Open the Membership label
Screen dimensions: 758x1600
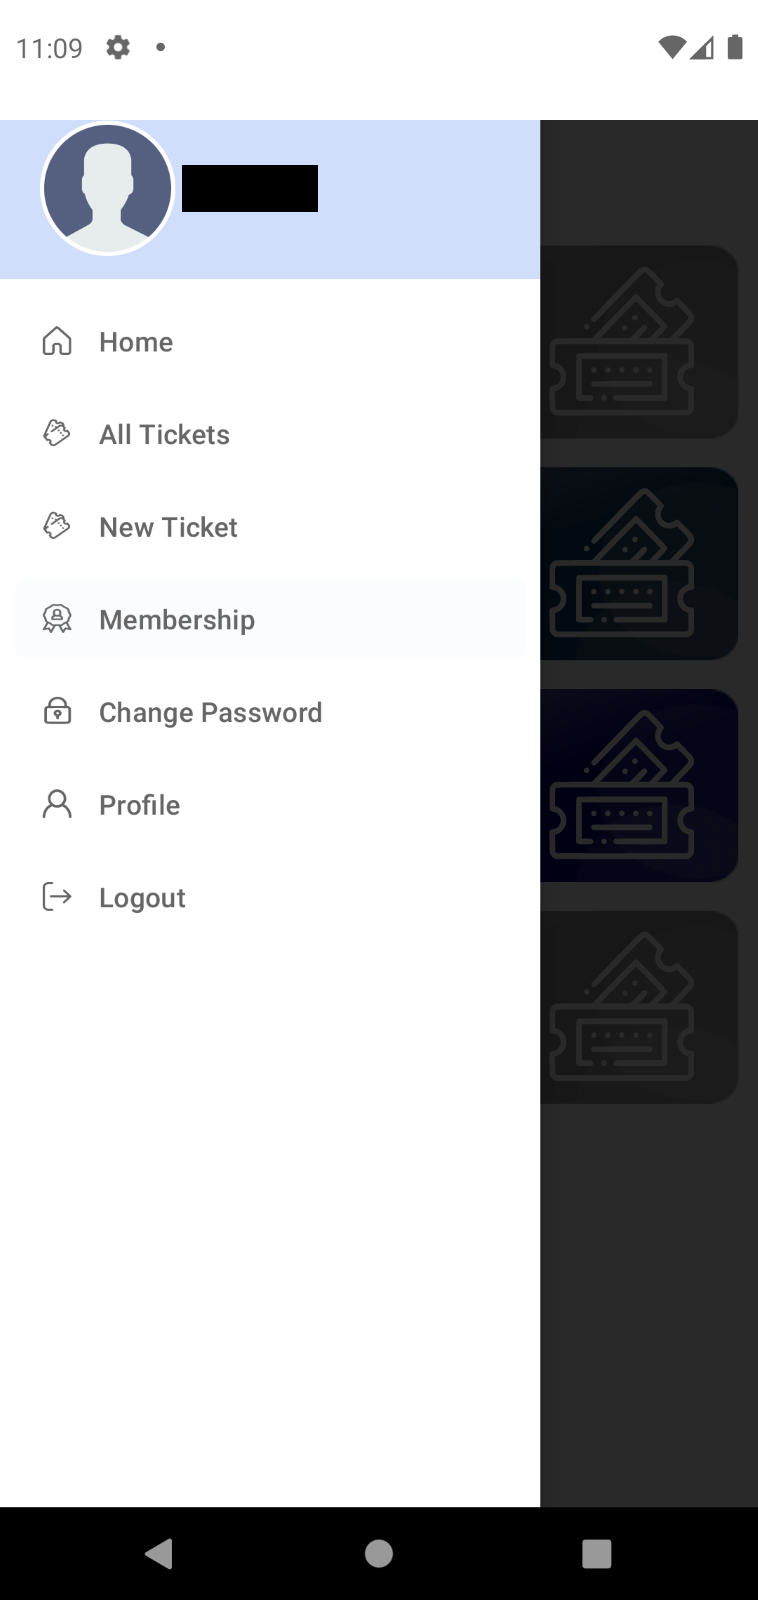177,620
